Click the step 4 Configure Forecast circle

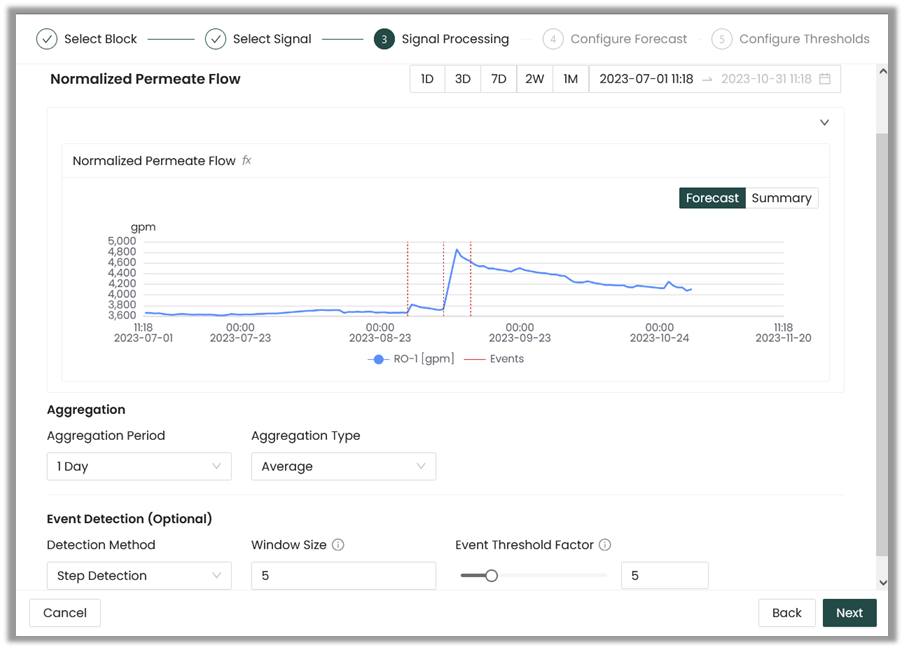pyautogui.click(x=553, y=39)
